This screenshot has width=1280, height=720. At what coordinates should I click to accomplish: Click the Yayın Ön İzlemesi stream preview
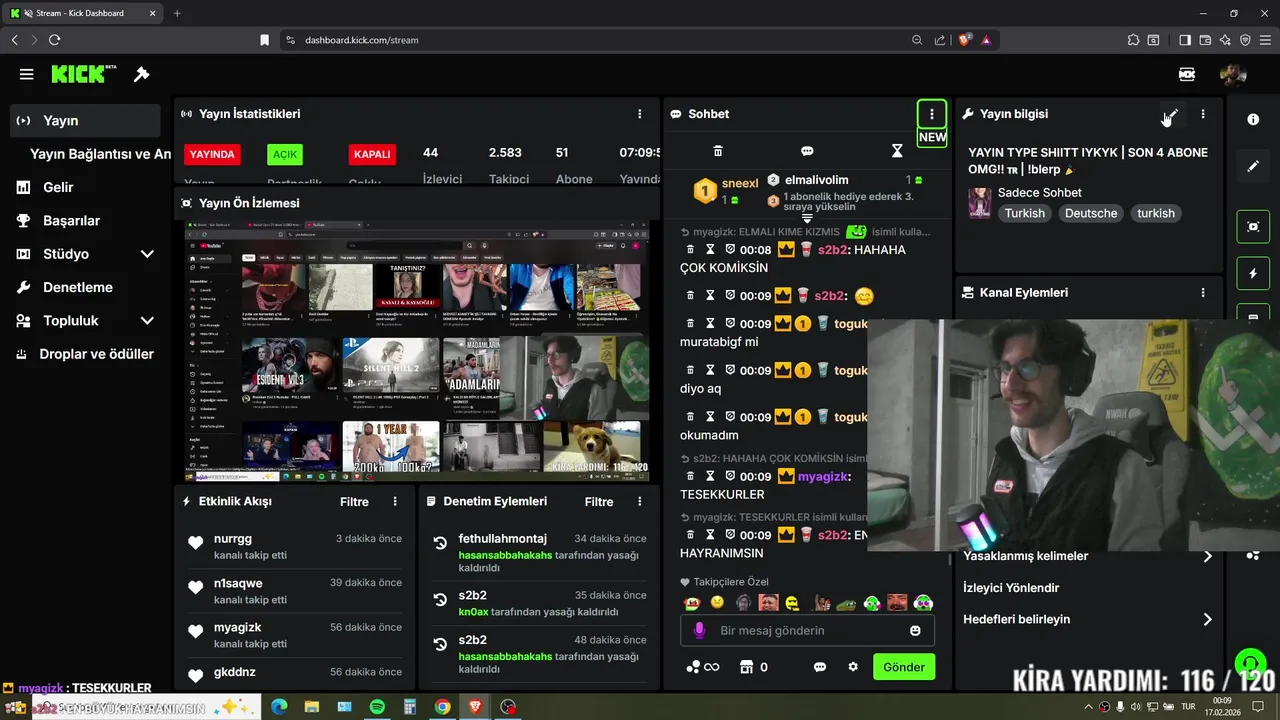click(x=417, y=350)
